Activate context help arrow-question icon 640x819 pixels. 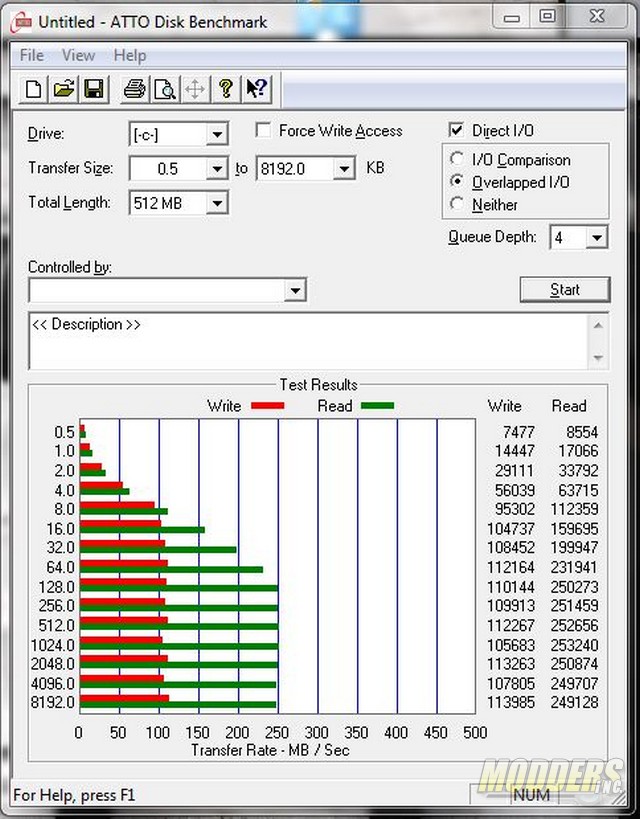[x=257, y=89]
